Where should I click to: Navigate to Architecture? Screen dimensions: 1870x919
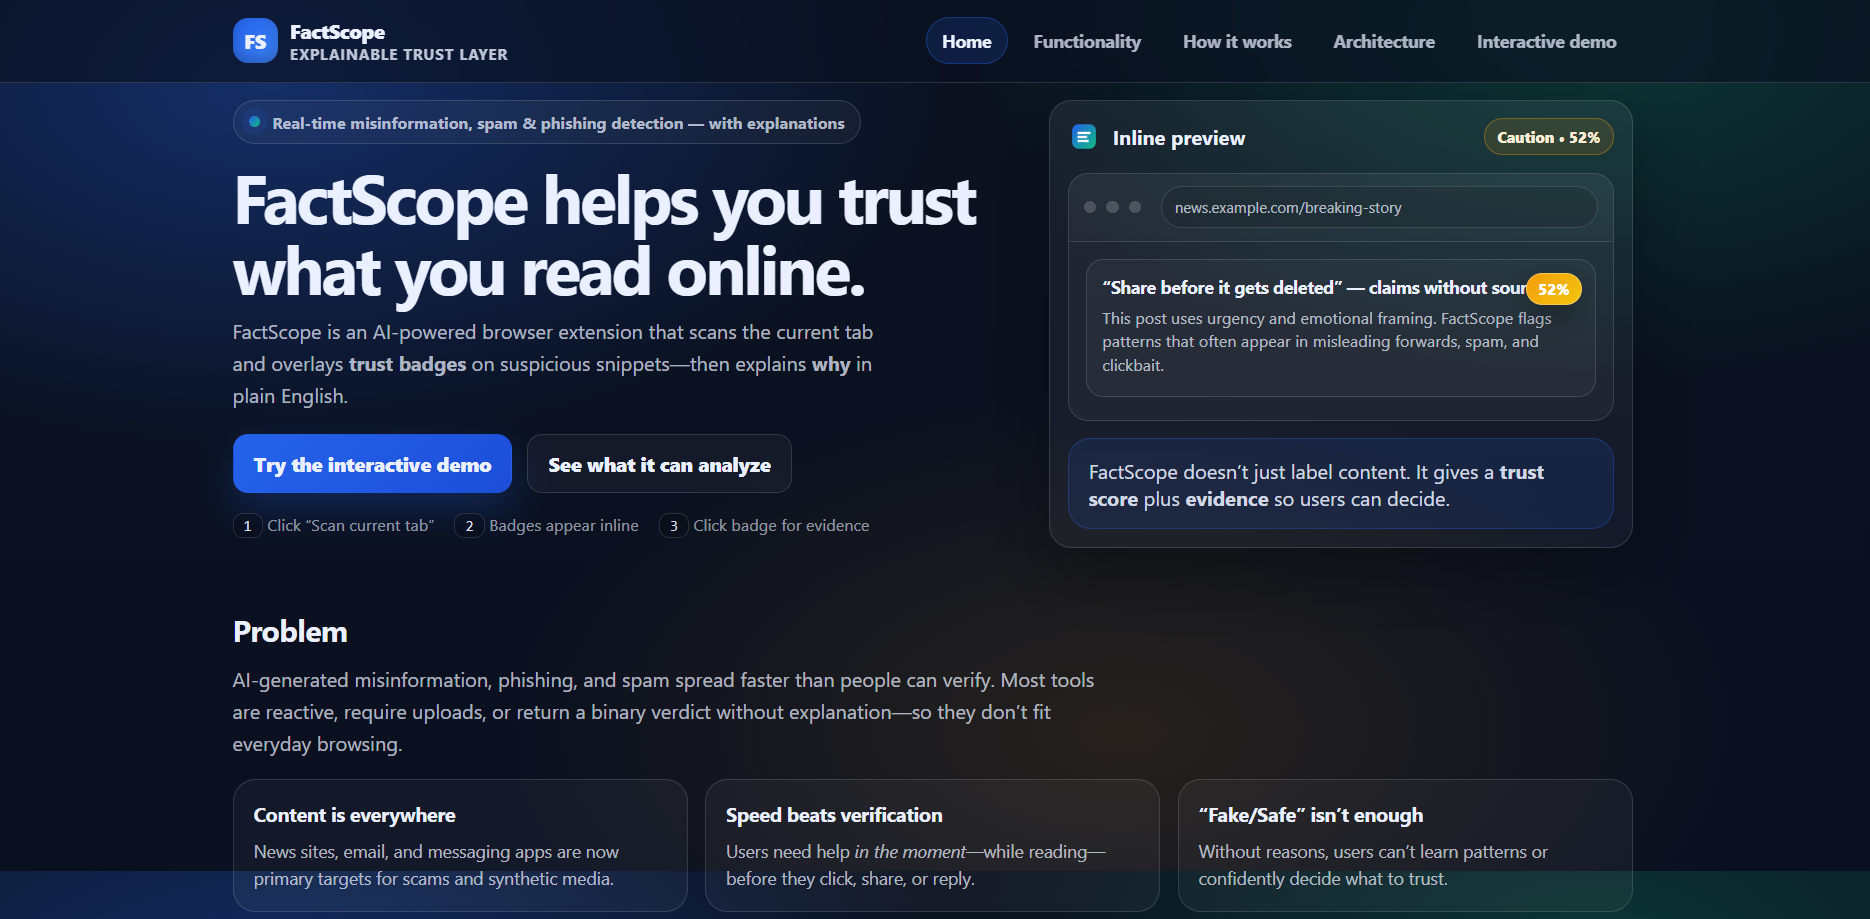(1383, 41)
